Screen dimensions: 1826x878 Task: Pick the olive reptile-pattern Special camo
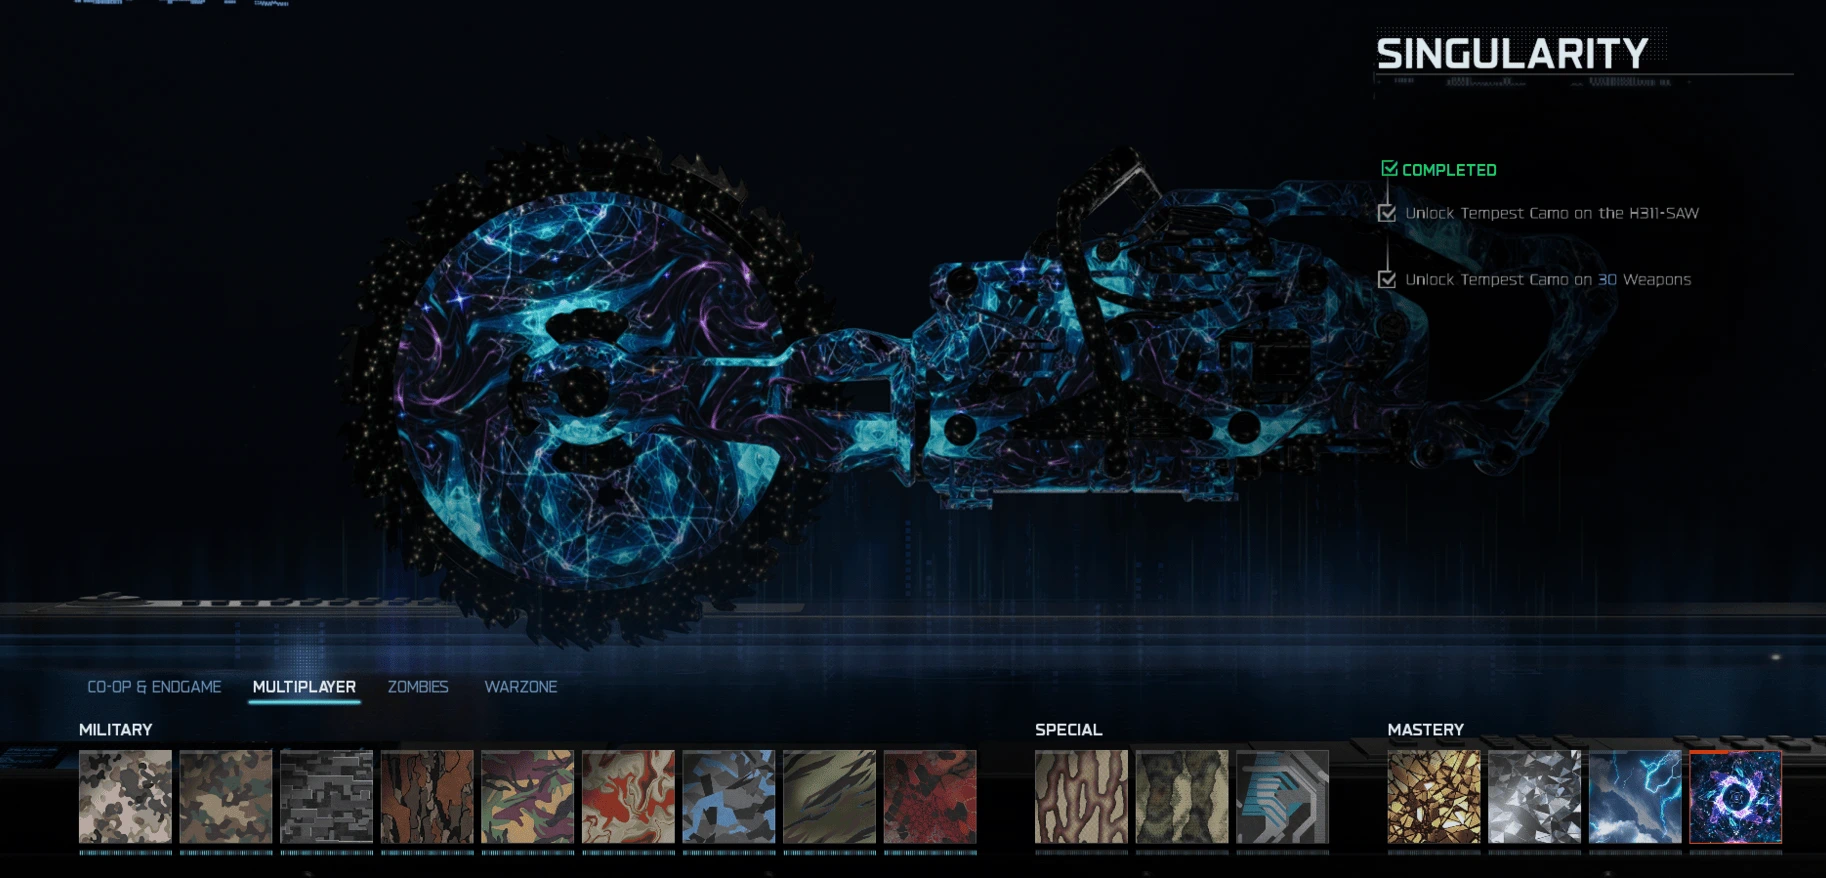1182,797
